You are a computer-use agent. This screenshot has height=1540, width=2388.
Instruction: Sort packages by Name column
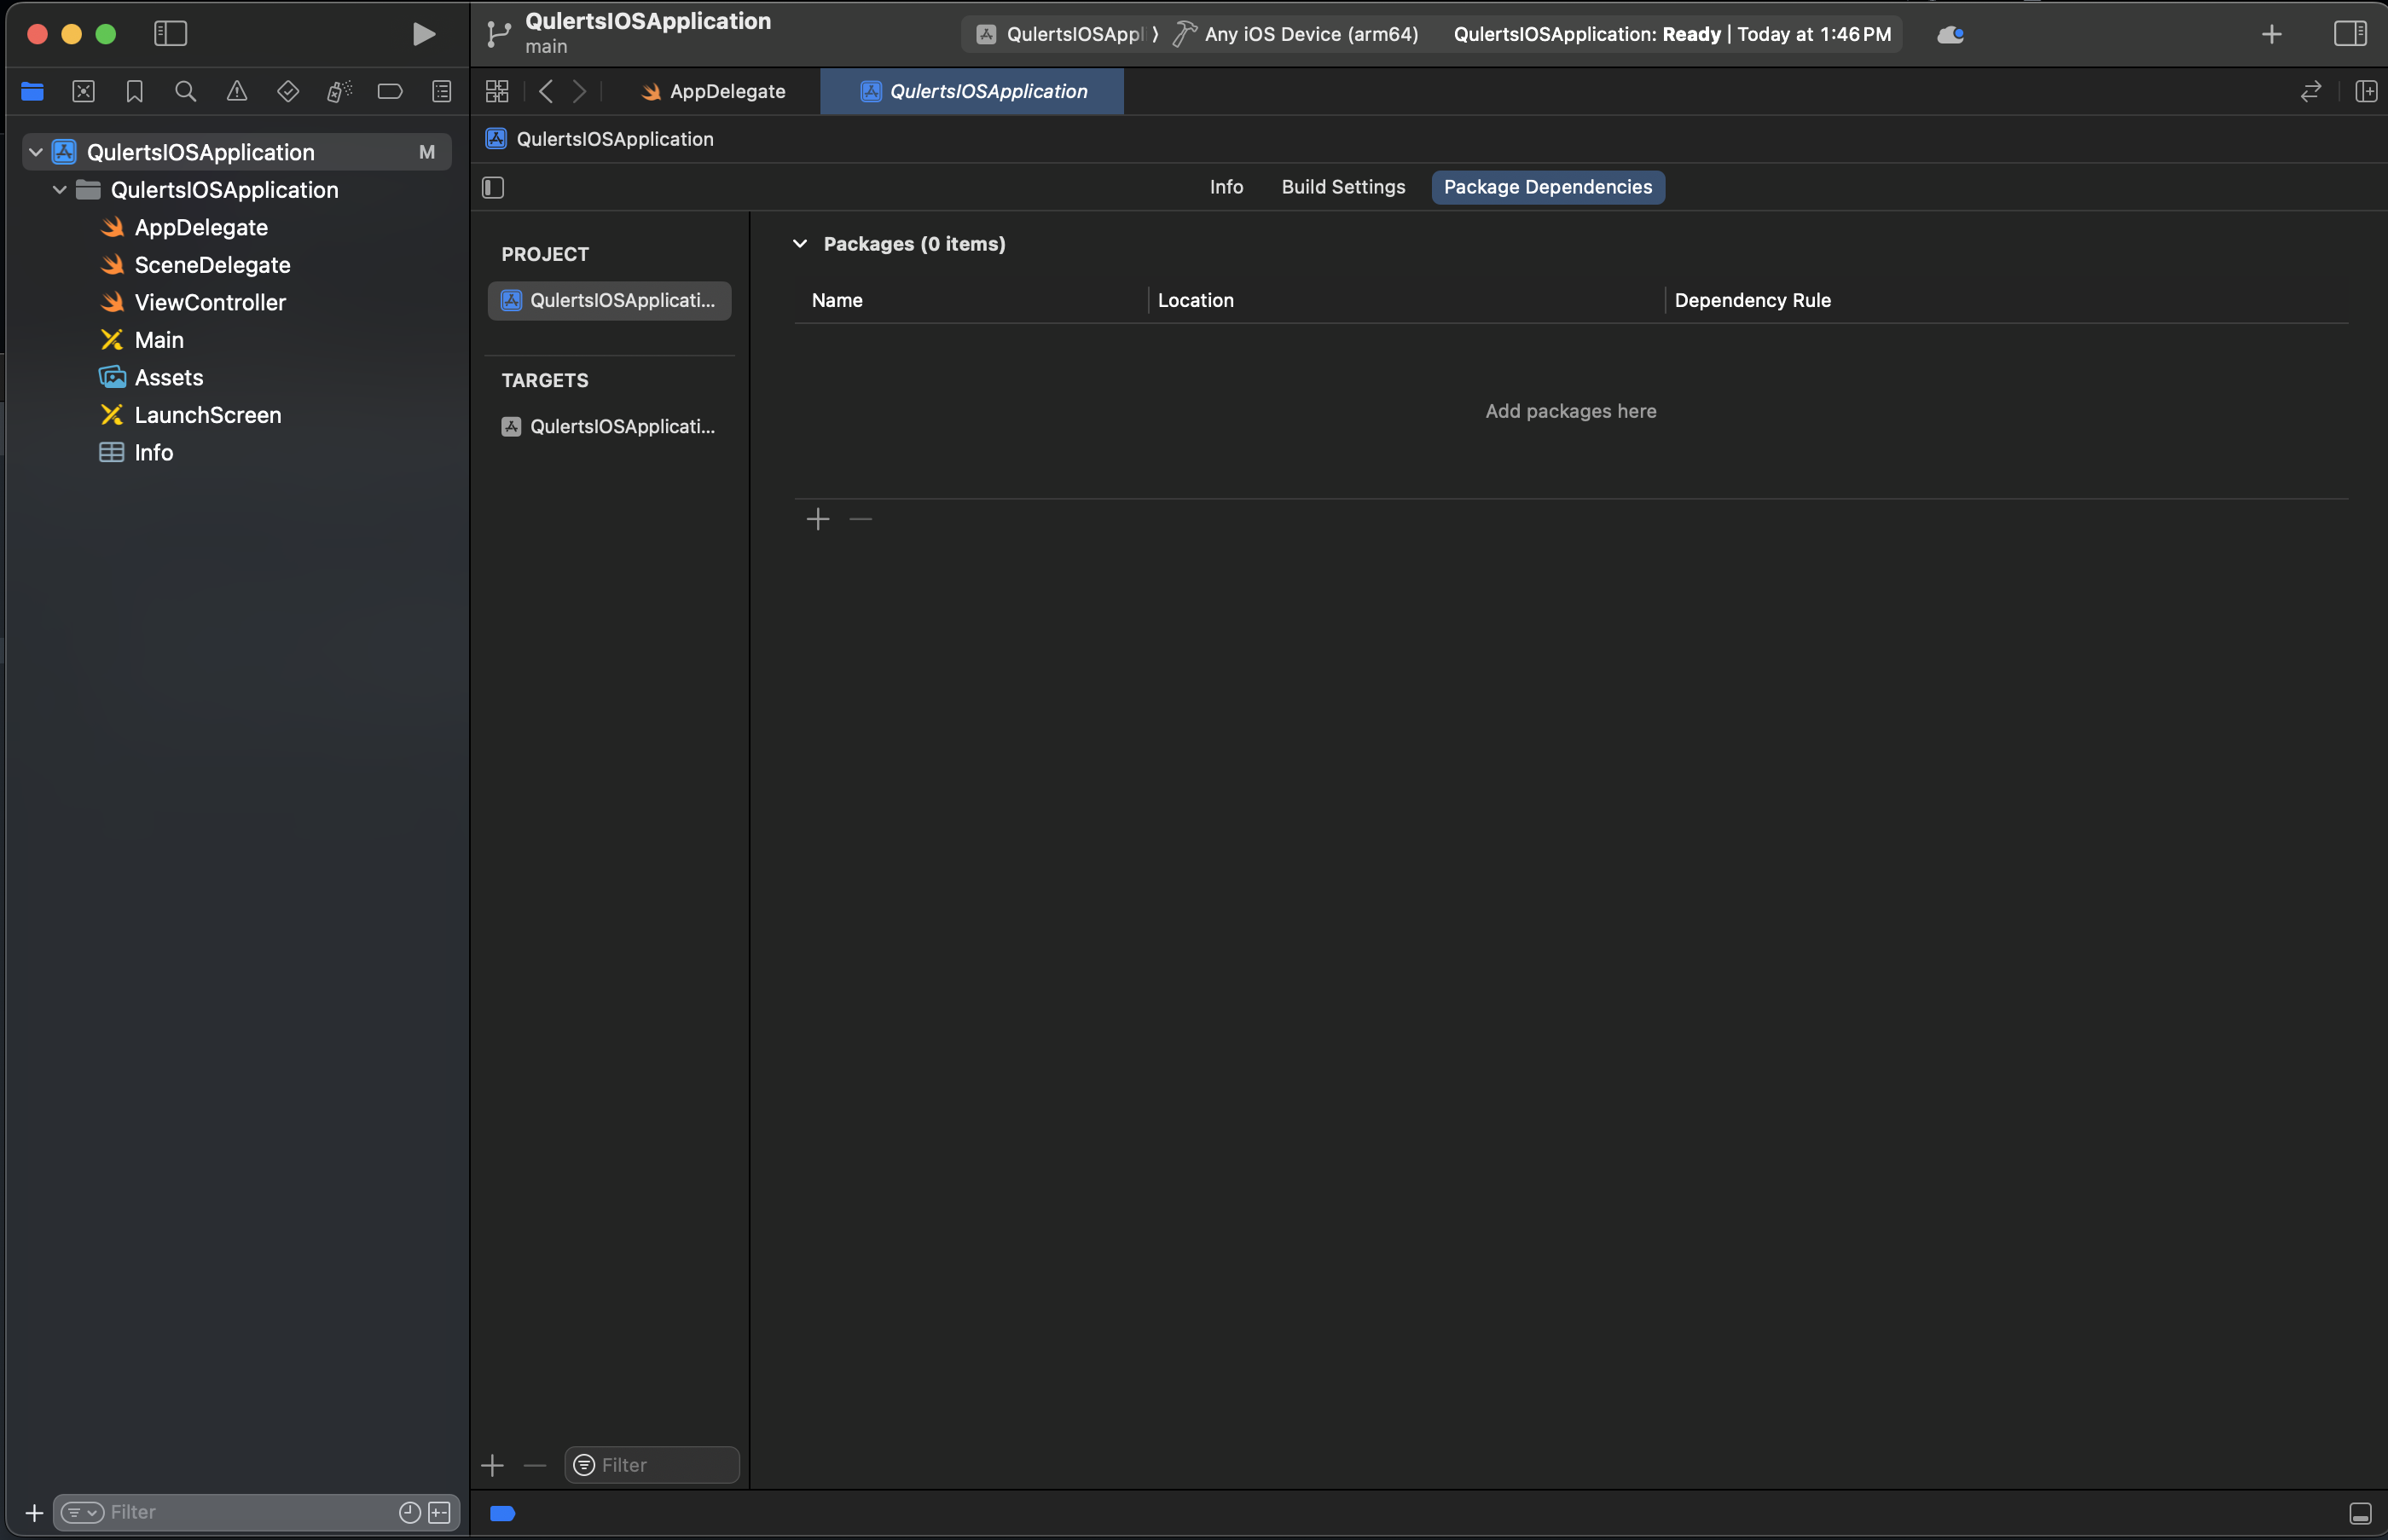(x=837, y=300)
